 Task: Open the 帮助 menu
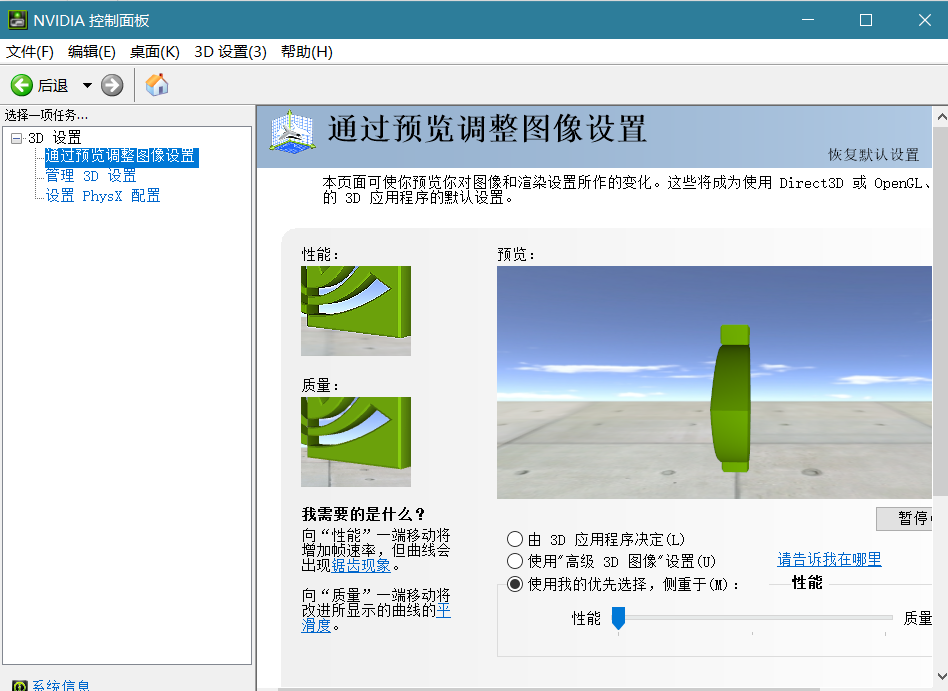click(x=306, y=52)
